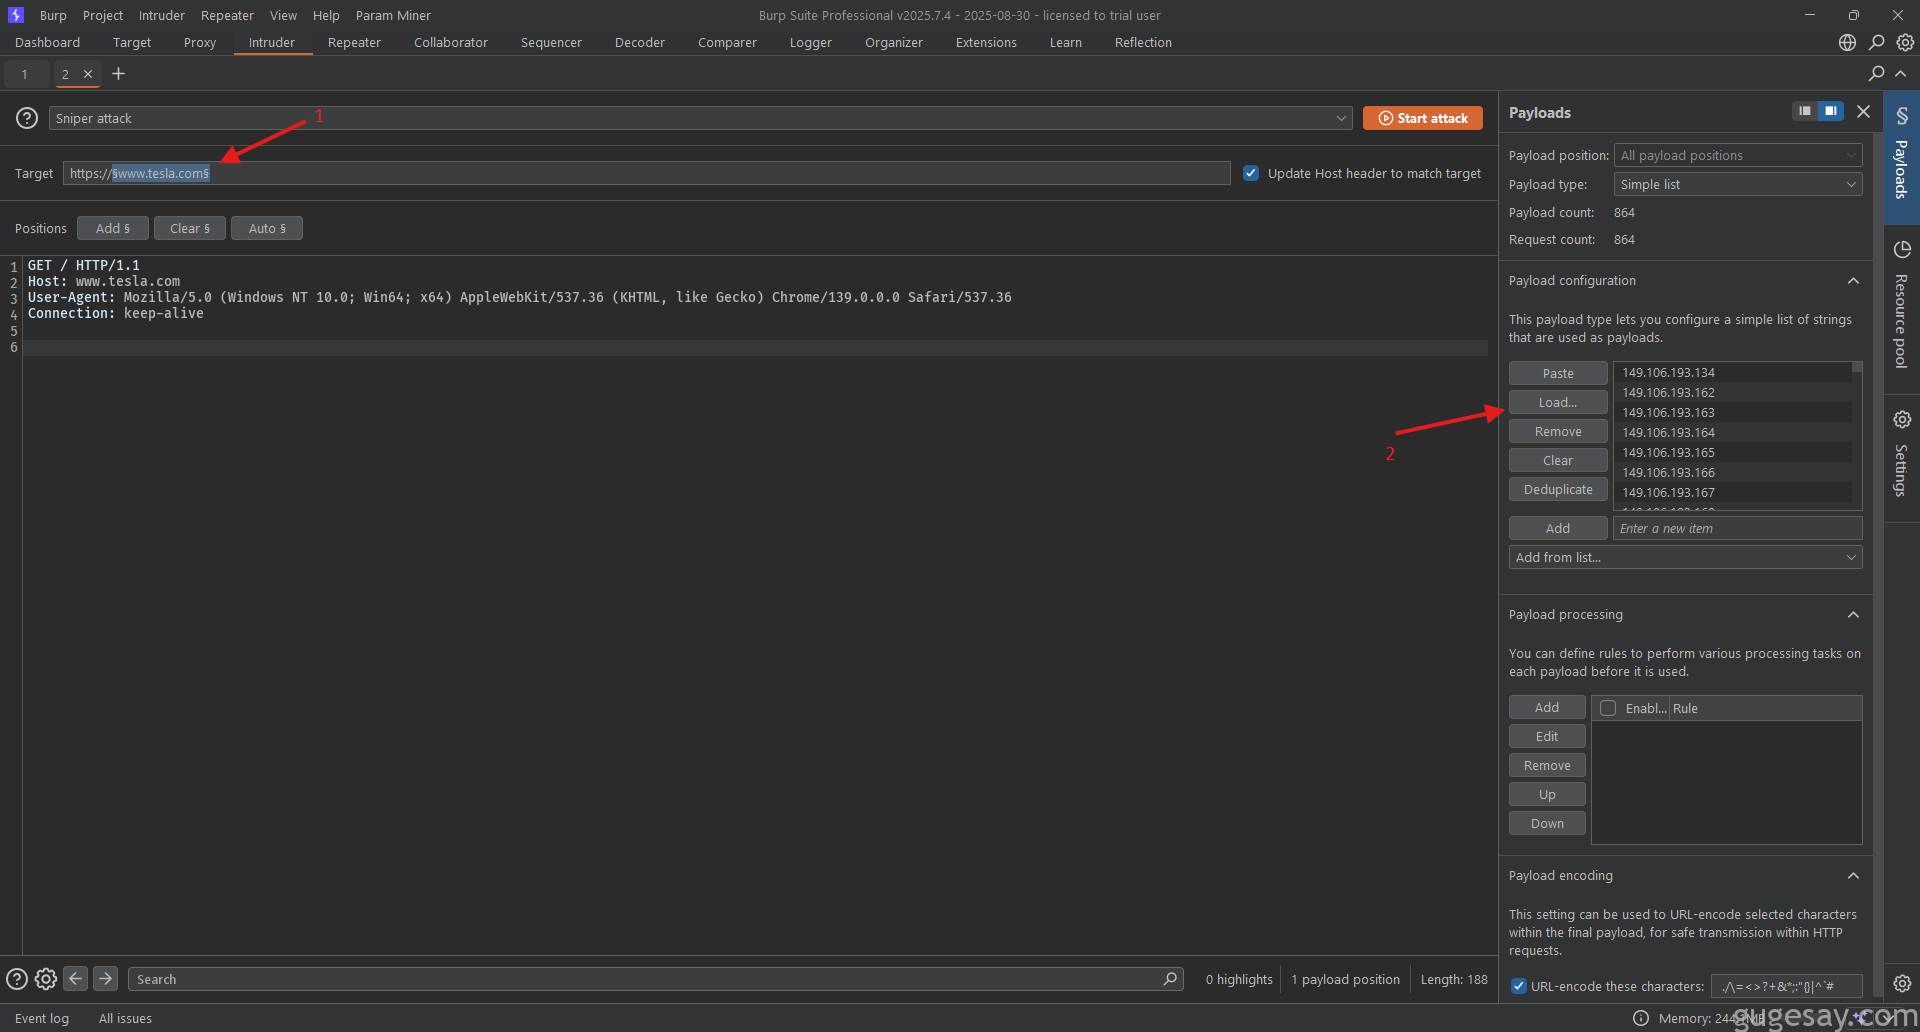Open the Add from list dropdown

click(x=1685, y=557)
